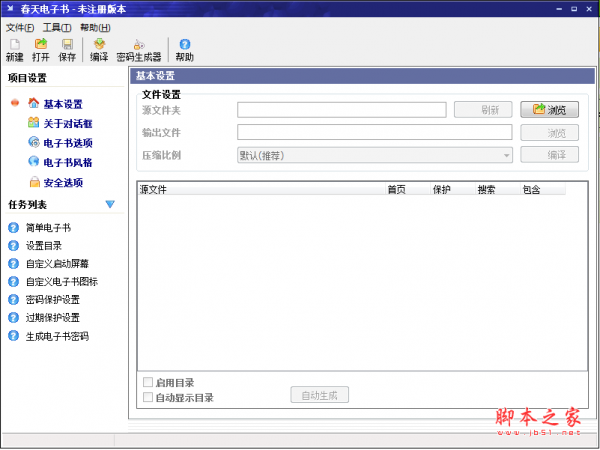
Task: Click the people icon next to 关于对话框
Action: point(33,122)
